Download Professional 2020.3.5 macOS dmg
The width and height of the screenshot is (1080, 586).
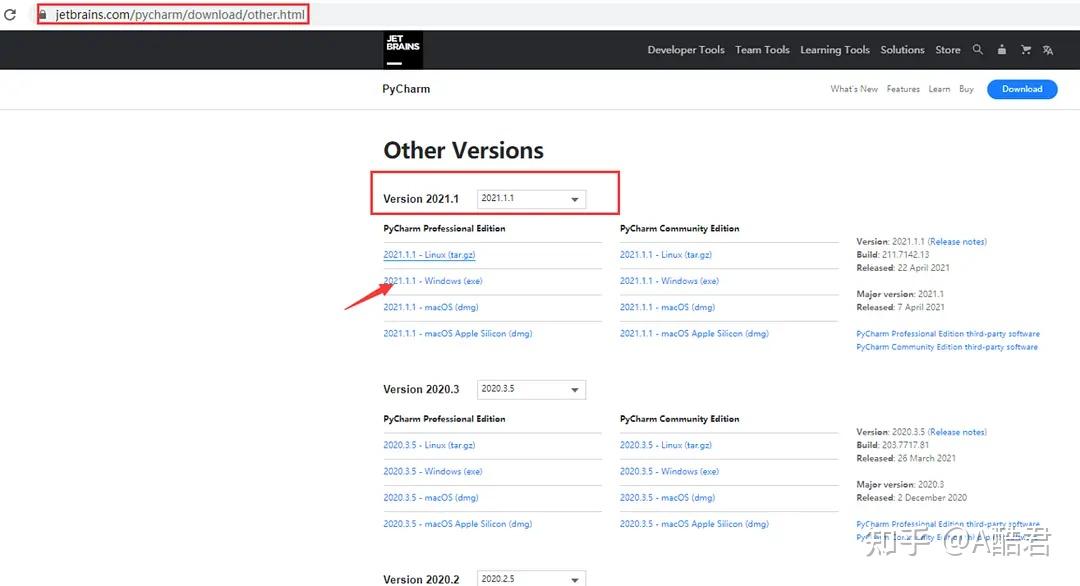coord(430,497)
